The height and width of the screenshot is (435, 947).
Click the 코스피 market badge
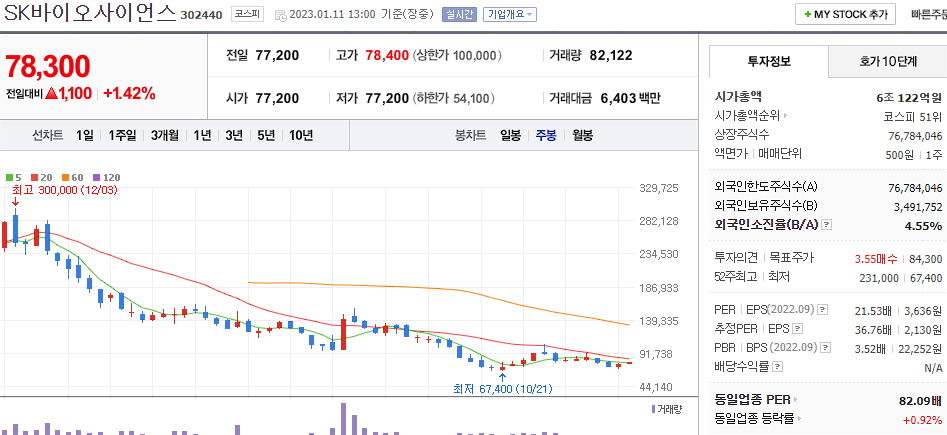(x=247, y=15)
